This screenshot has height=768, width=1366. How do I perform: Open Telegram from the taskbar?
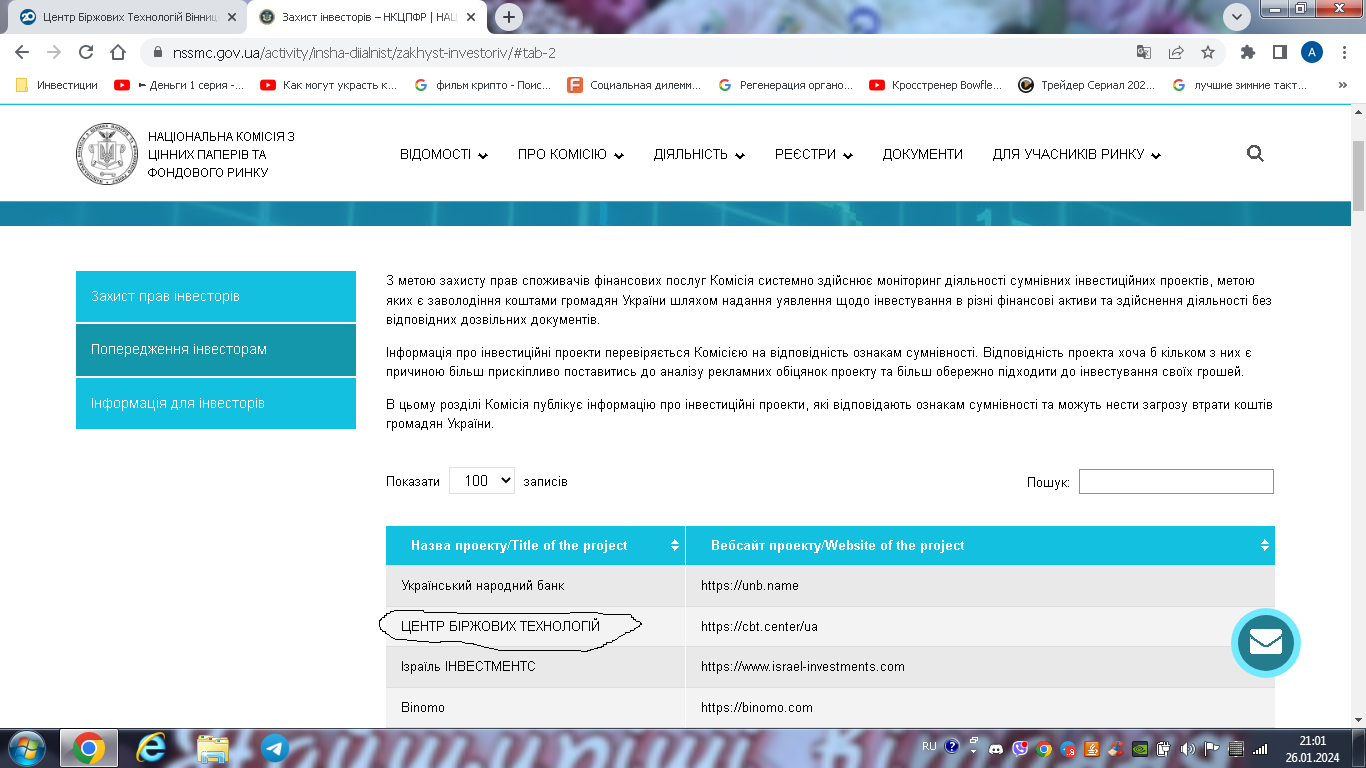[275, 748]
